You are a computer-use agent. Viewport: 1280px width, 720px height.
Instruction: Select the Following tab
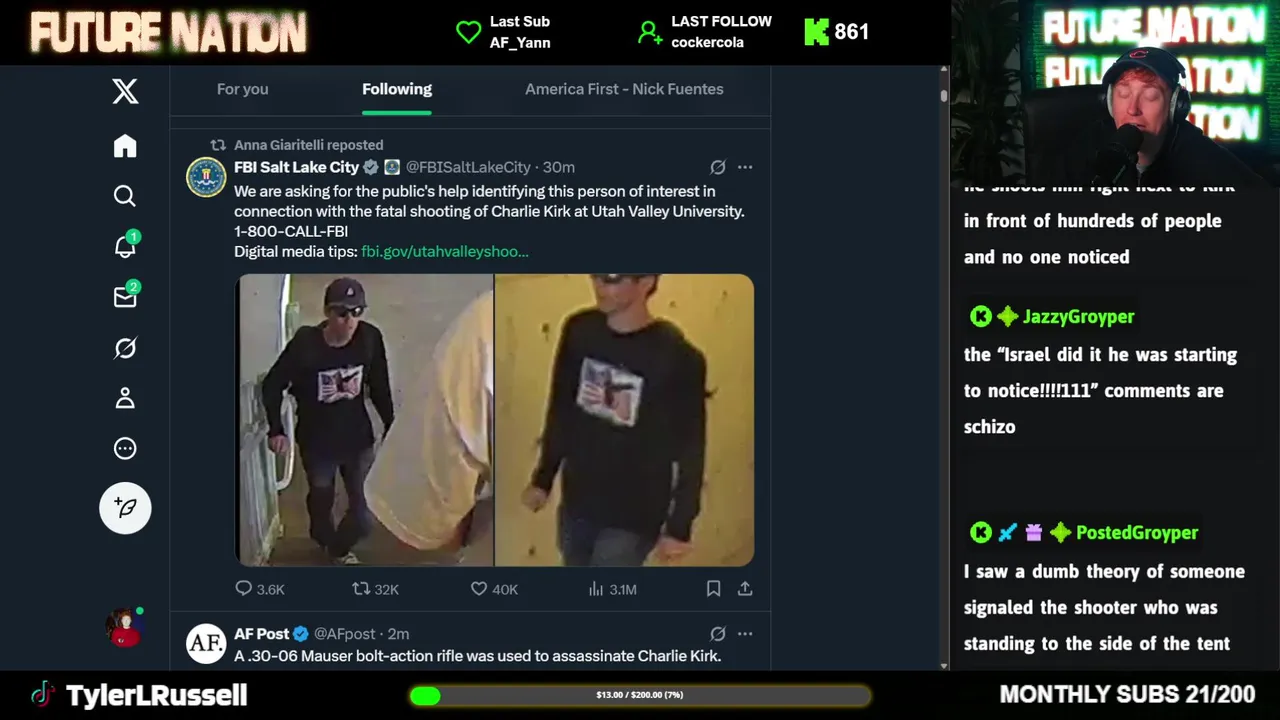point(397,89)
